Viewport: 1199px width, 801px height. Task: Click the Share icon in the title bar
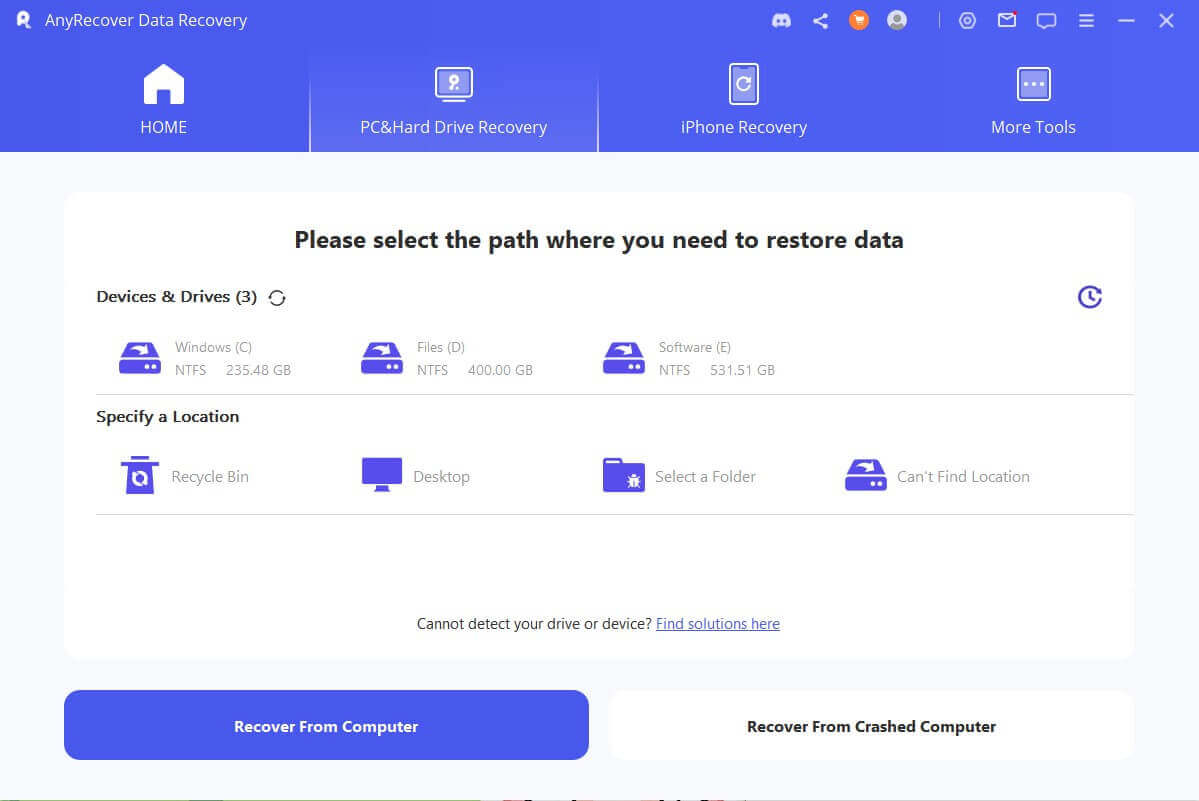[x=820, y=20]
